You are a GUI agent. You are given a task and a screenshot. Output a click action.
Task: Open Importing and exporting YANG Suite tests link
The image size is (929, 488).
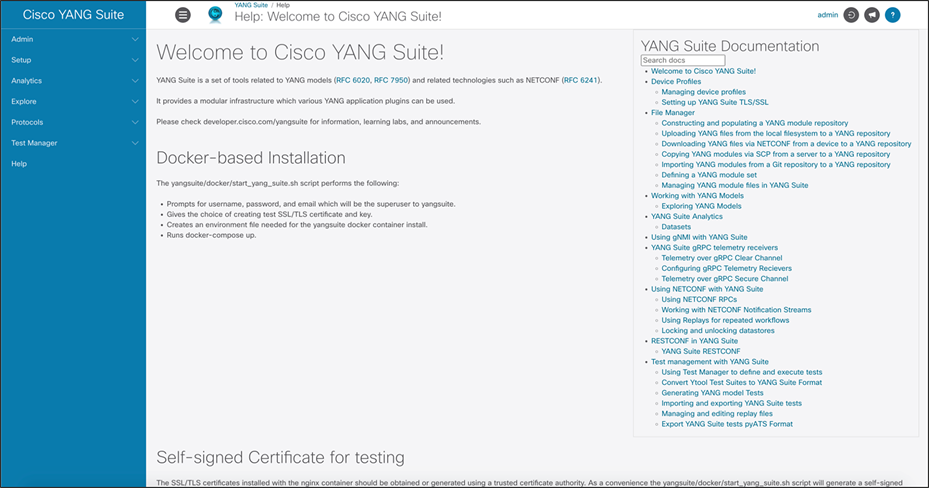(732, 403)
